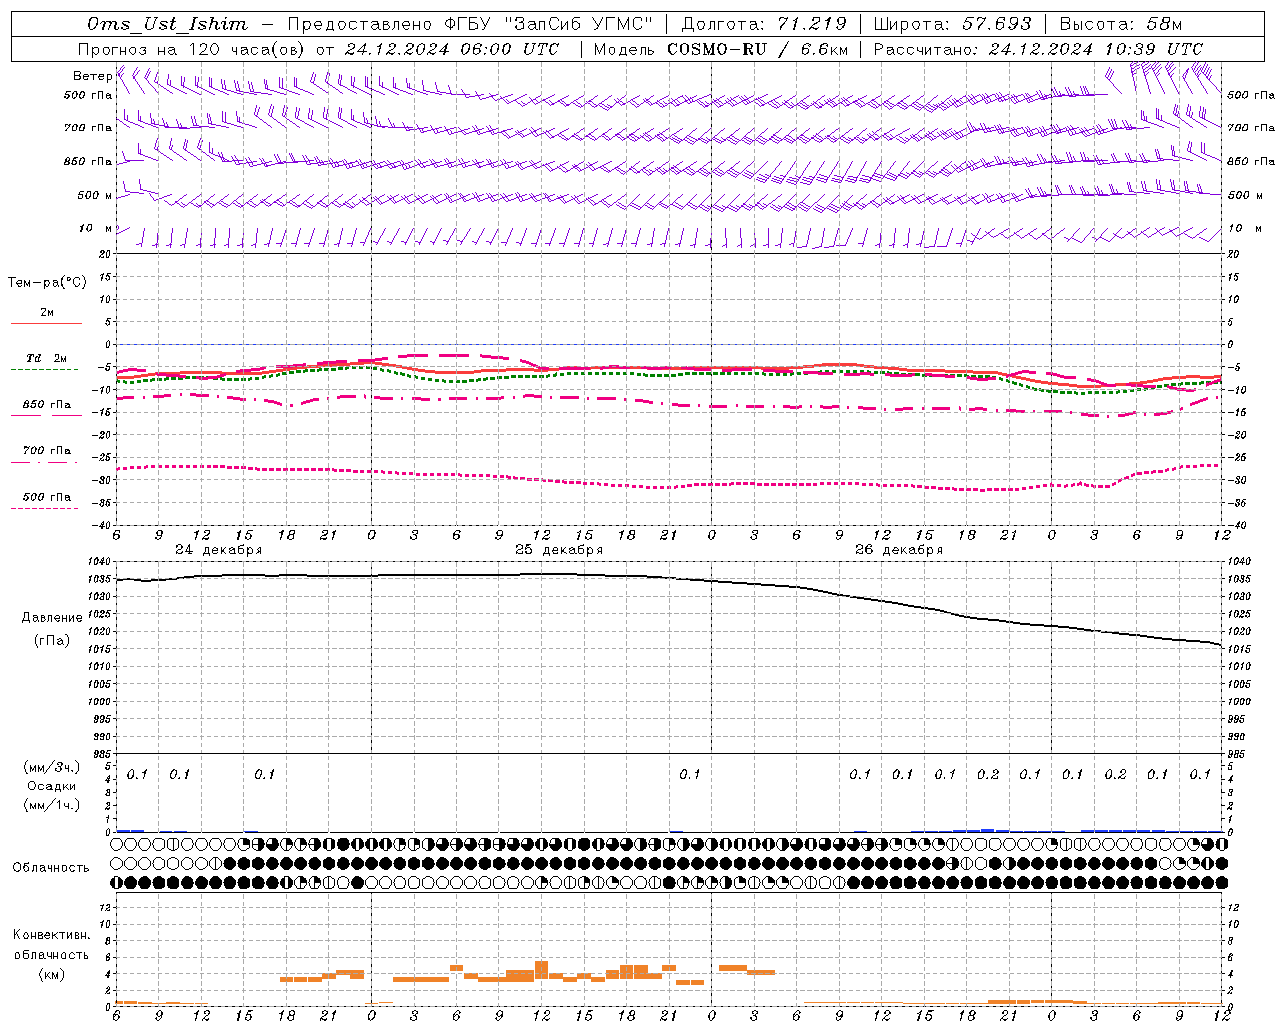Select the 'Модель COSMO-RU / 6.6км' label

pos(721,49)
